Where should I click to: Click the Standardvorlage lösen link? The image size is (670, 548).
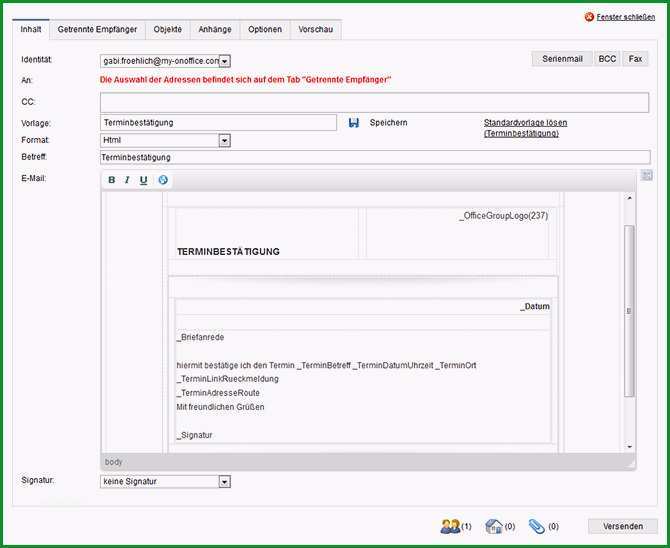[526, 128]
